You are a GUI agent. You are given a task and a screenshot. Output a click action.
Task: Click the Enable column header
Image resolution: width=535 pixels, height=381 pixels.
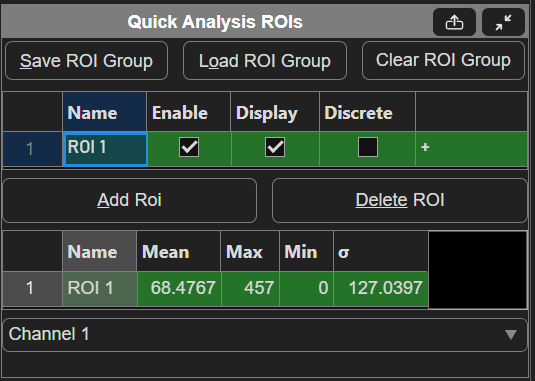click(x=189, y=112)
